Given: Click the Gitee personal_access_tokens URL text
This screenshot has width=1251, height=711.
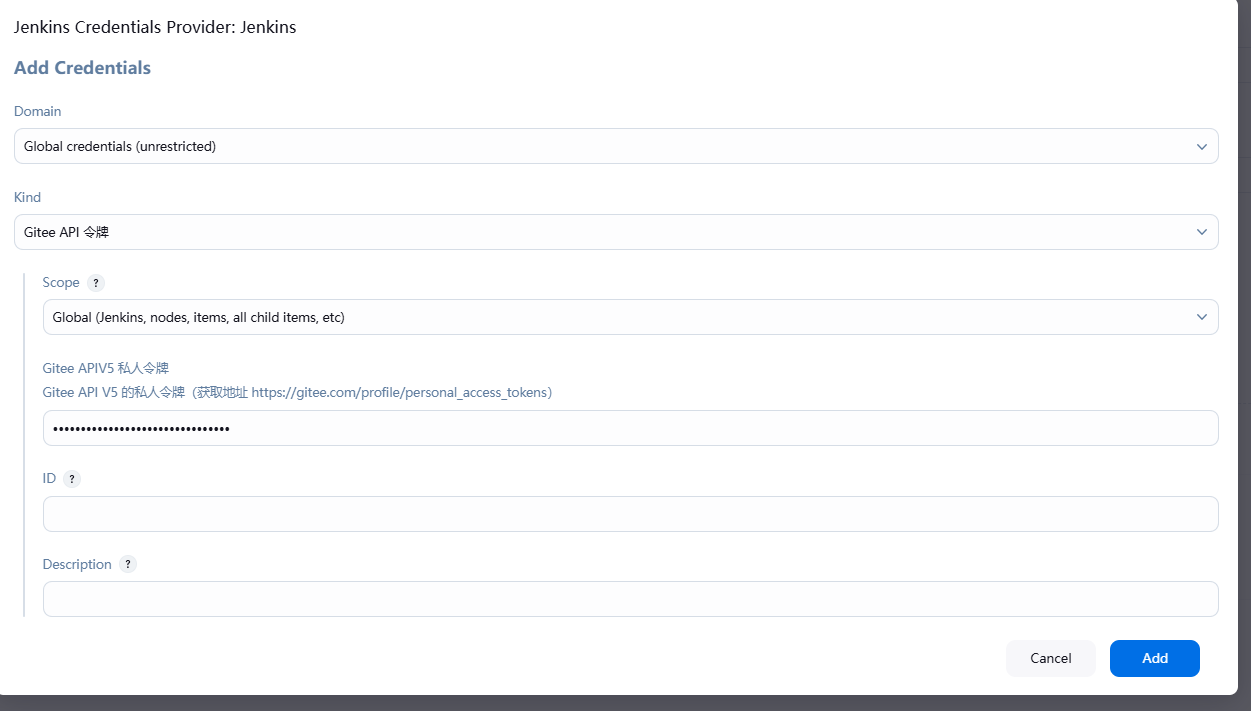Looking at the screenshot, I should 399,392.
